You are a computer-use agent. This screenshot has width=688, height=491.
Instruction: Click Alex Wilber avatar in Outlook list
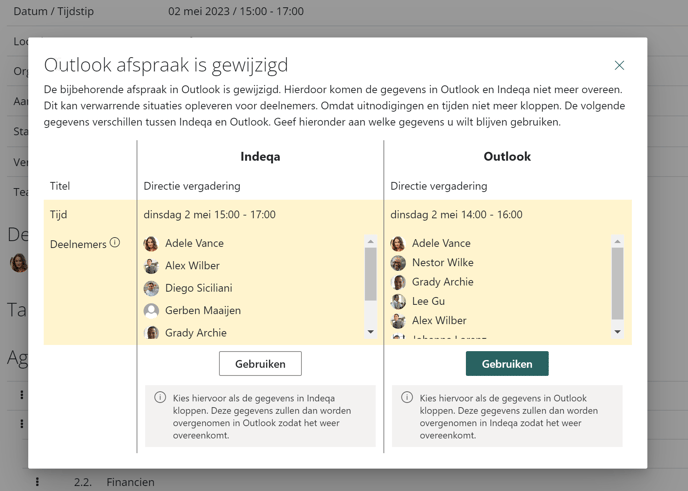[398, 321]
